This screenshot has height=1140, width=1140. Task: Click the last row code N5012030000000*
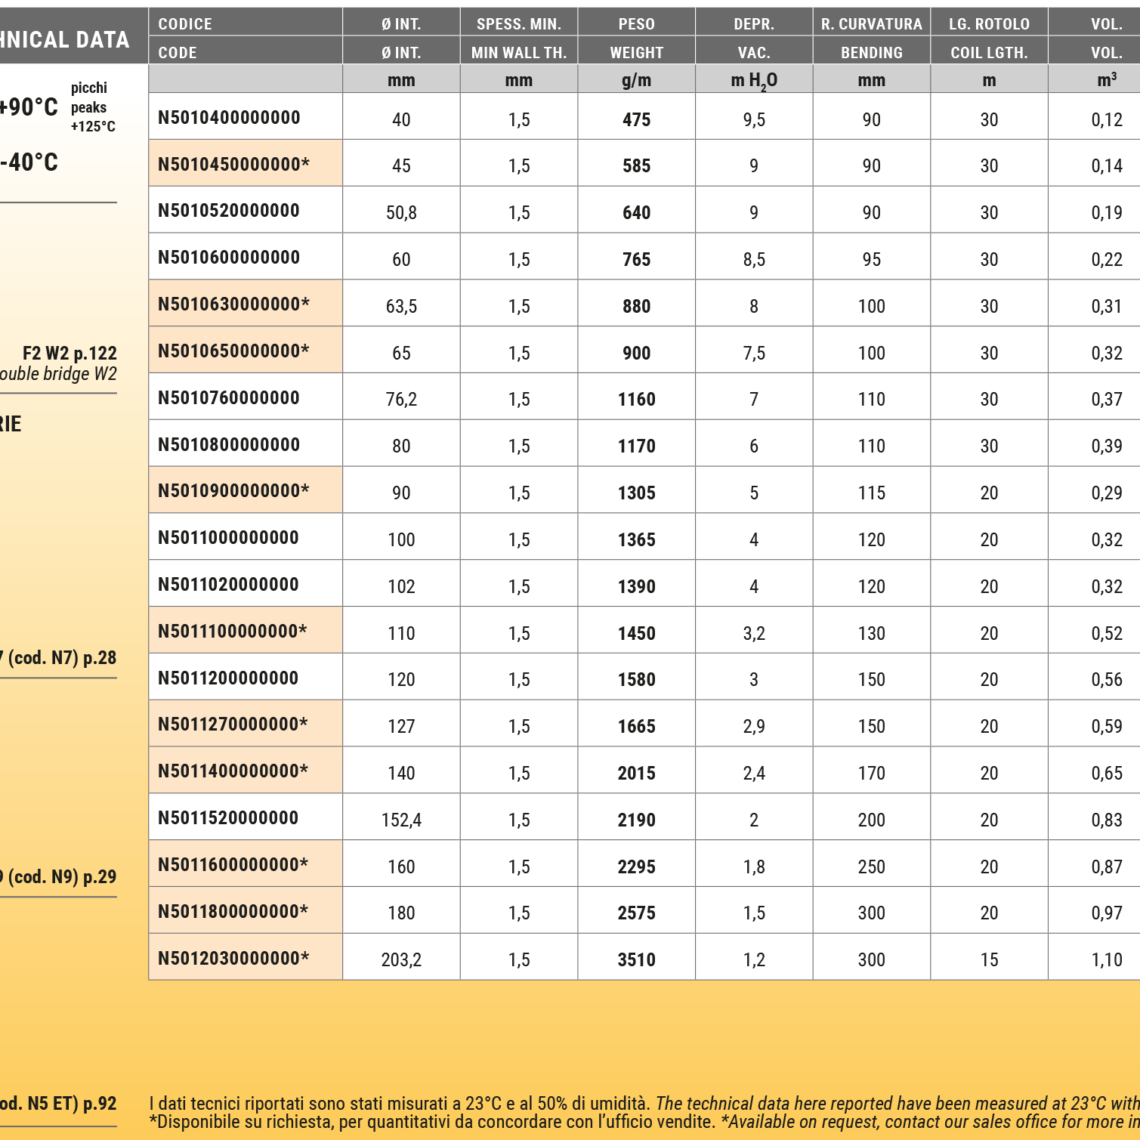234,958
